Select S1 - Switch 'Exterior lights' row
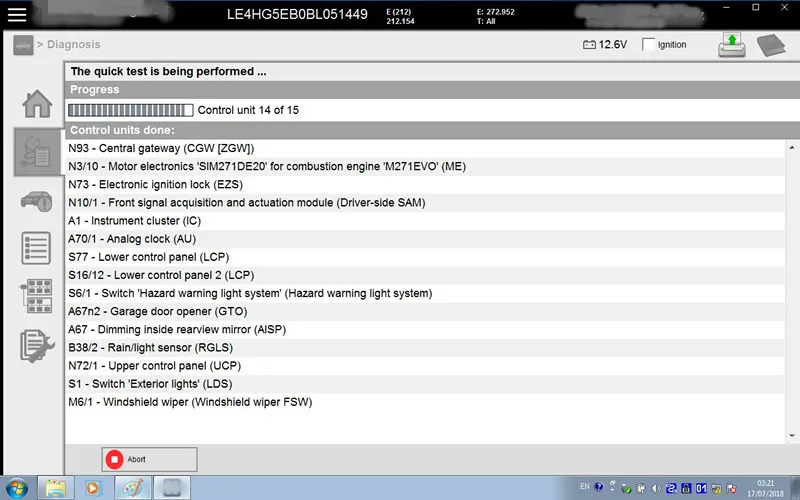The height and width of the screenshot is (500, 800). point(424,384)
